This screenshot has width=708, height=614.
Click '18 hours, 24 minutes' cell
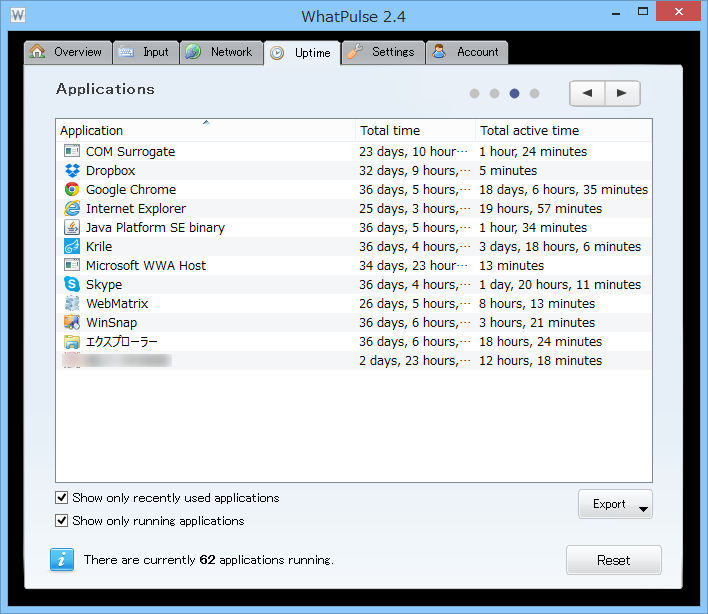540,341
